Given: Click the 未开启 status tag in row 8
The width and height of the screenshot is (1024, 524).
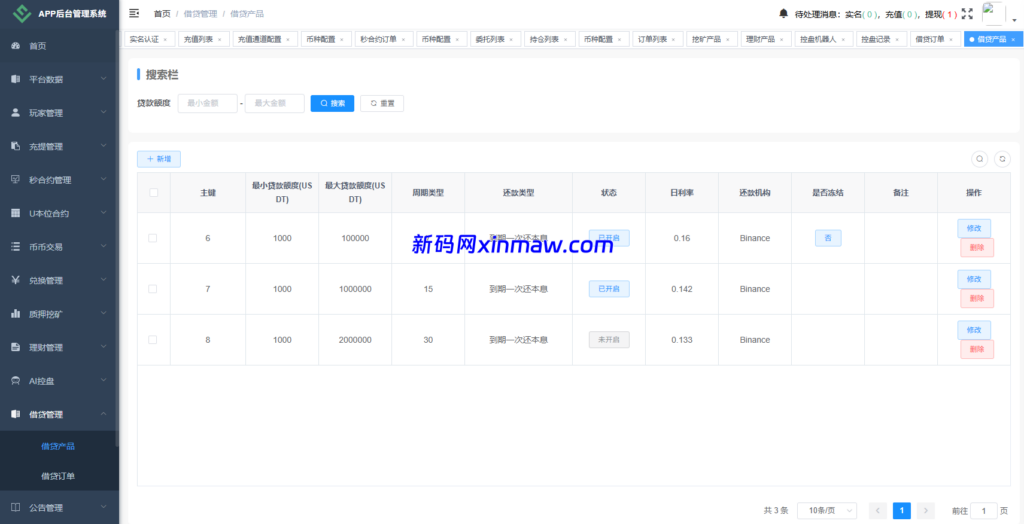Looking at the screenshot, I should (x=609, y=340).
